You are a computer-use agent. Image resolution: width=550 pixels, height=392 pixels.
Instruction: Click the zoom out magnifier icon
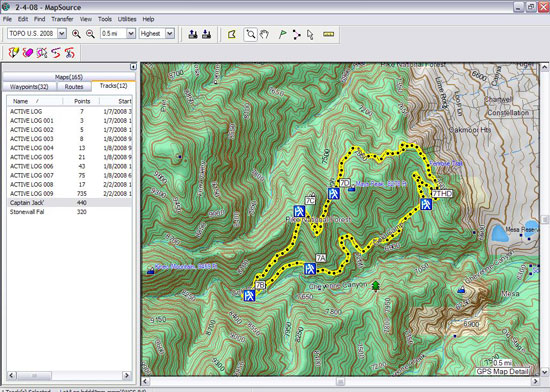click(90, 34)
